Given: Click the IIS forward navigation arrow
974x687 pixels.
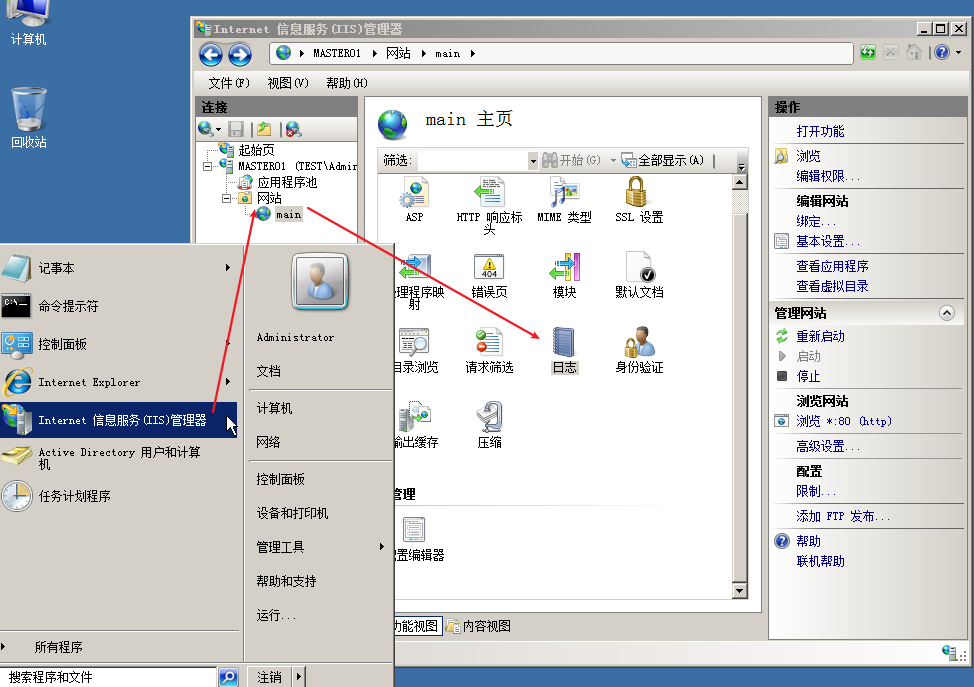Looking at the screenshot, I should point(240,55).
